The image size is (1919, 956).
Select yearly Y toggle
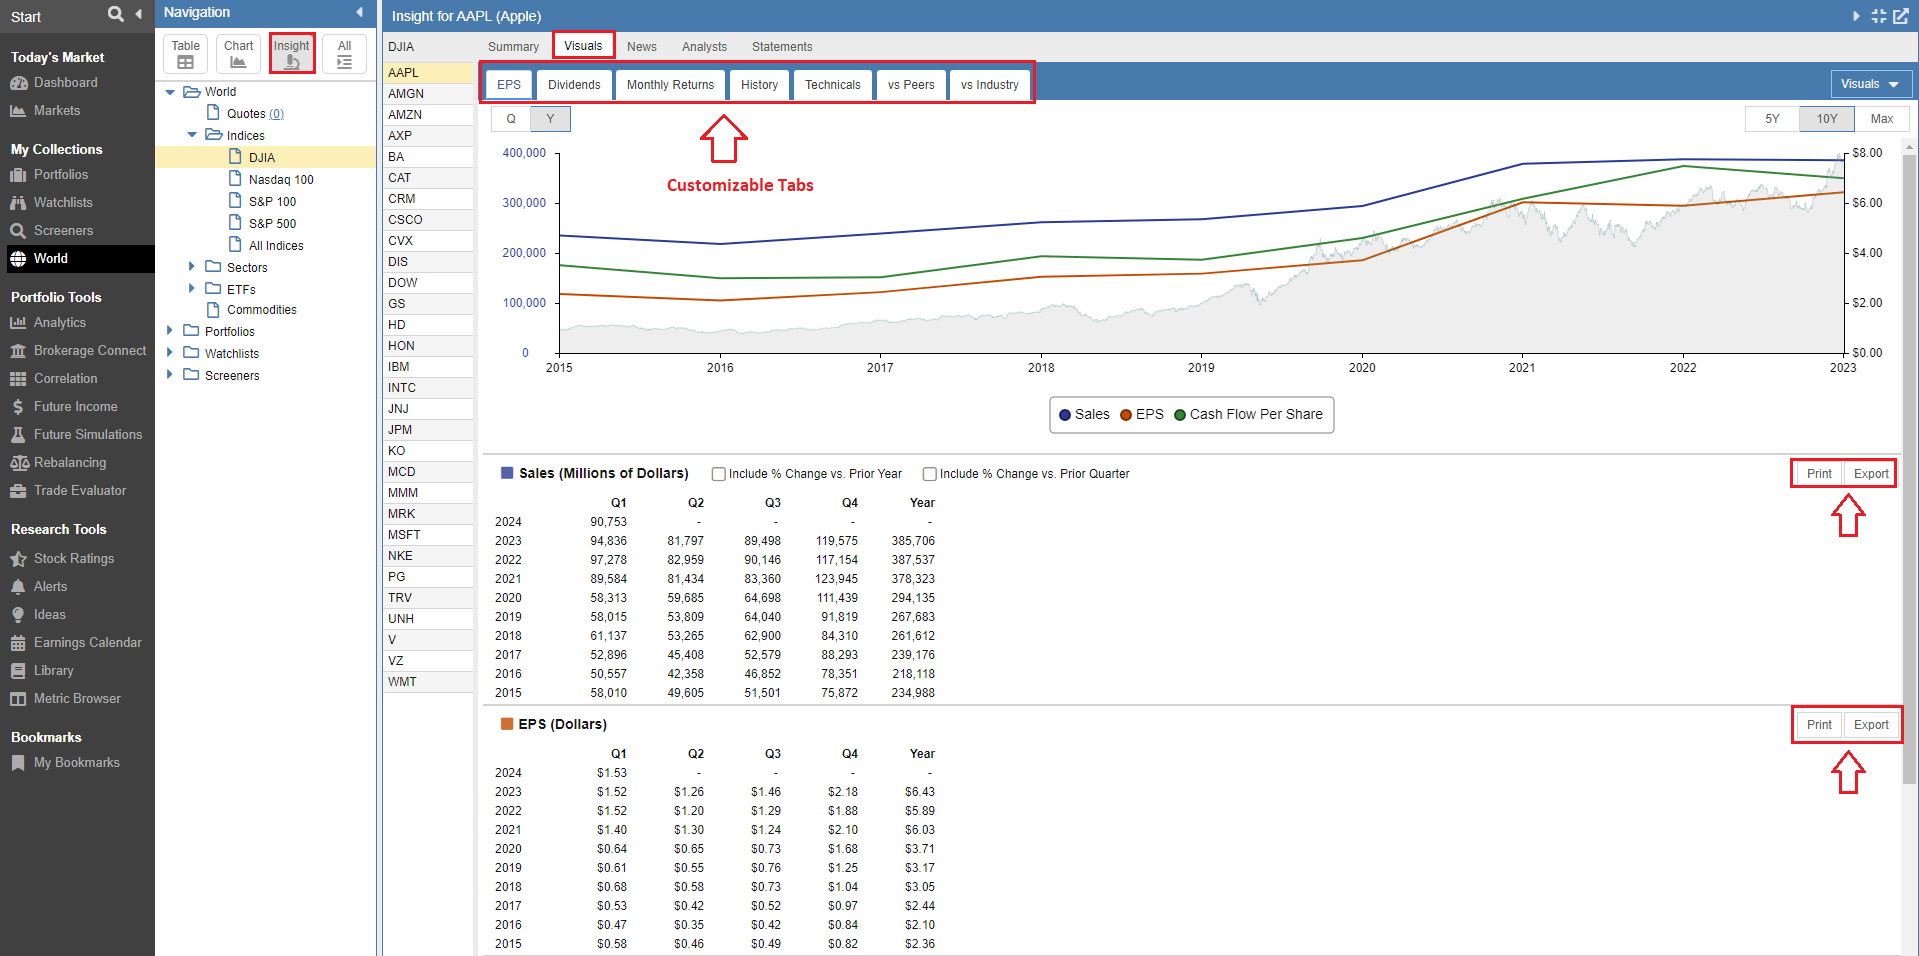(550, 119)
